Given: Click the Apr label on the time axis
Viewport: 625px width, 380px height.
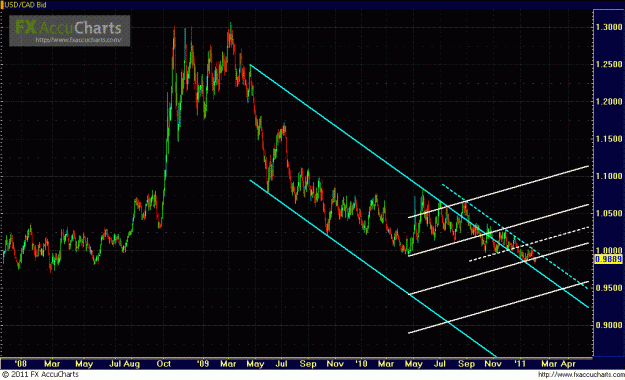Looking at the screenshot, I should coord(568,364).
